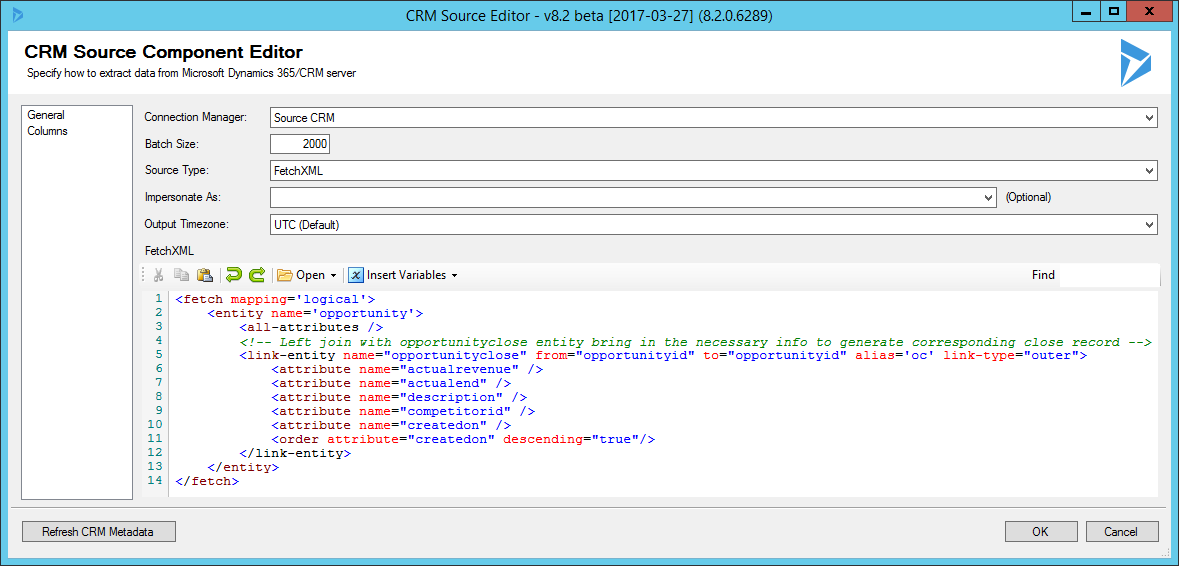The height and width of the screenshot is (566, 1179).
Task: Close the CRM Source Editor window
Action: [1150, 11]
